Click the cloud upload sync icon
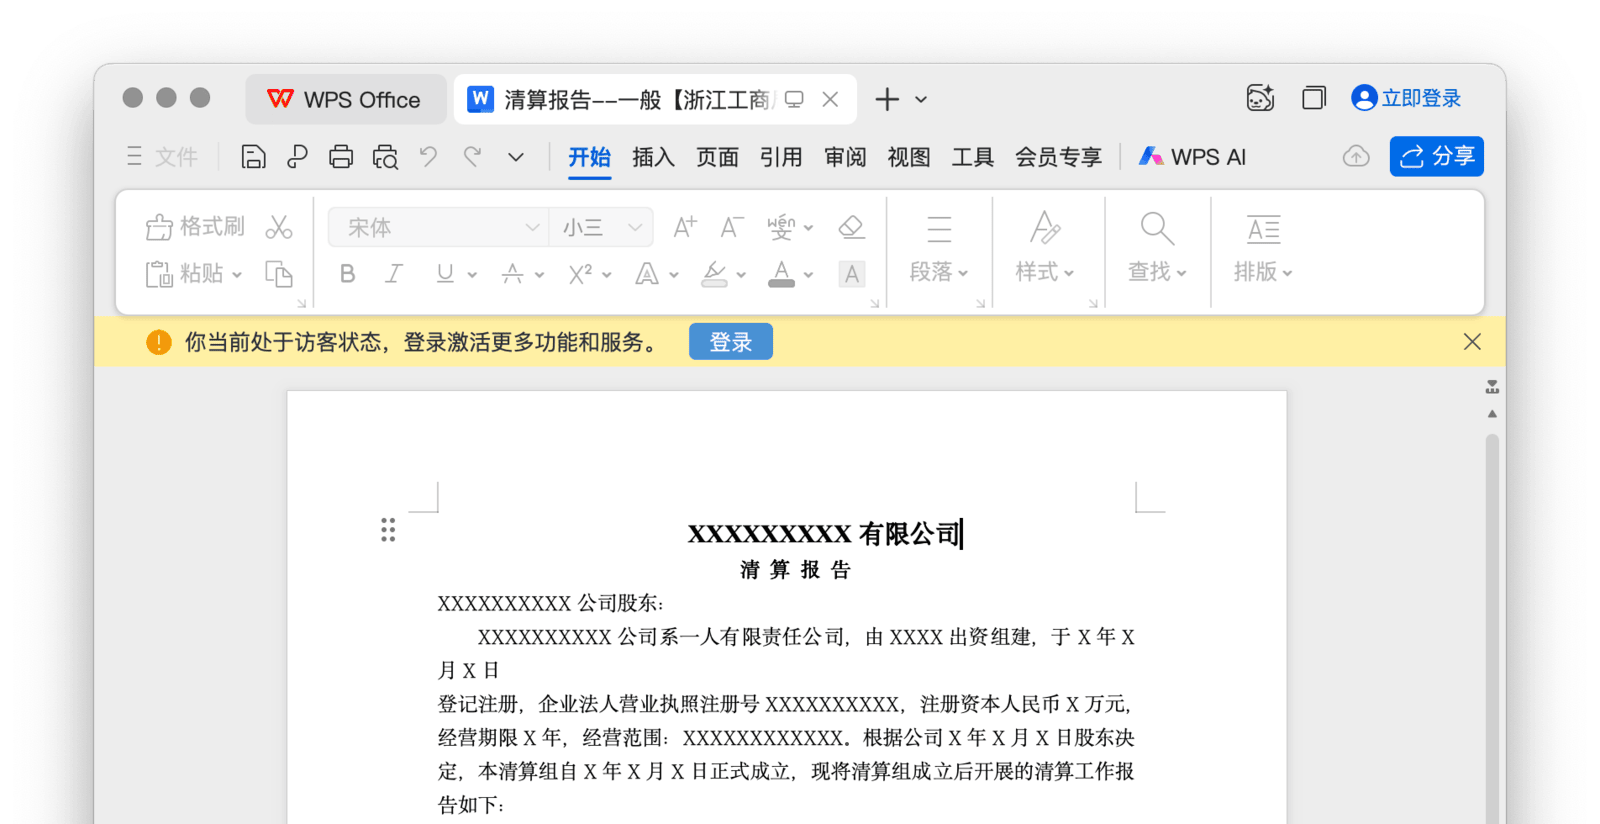Viewport: 1600px width, 824px height. coord(1356,156)
